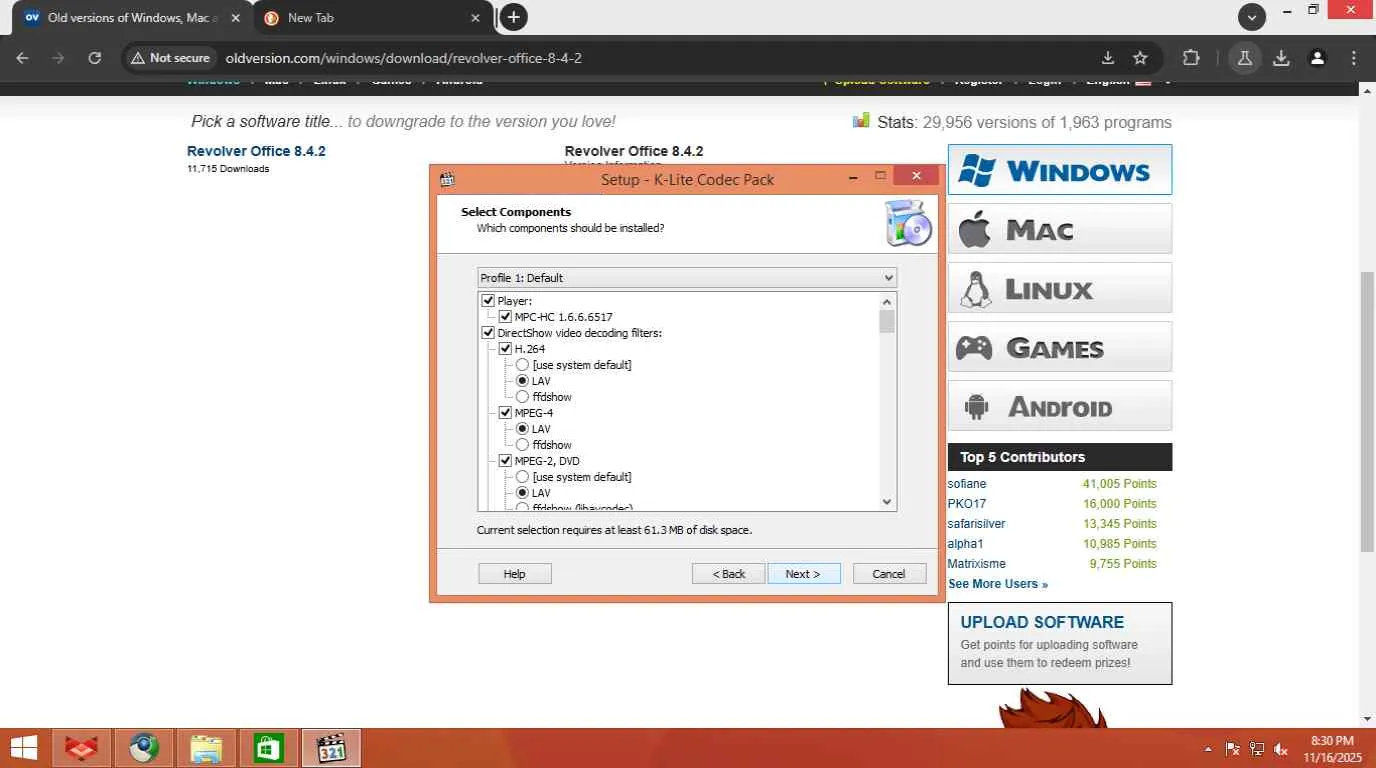Image resolution: width=1376 pixels, height=768 pixels.
Task: Open the green Store app in the taskbar
Action: (268, 748)
